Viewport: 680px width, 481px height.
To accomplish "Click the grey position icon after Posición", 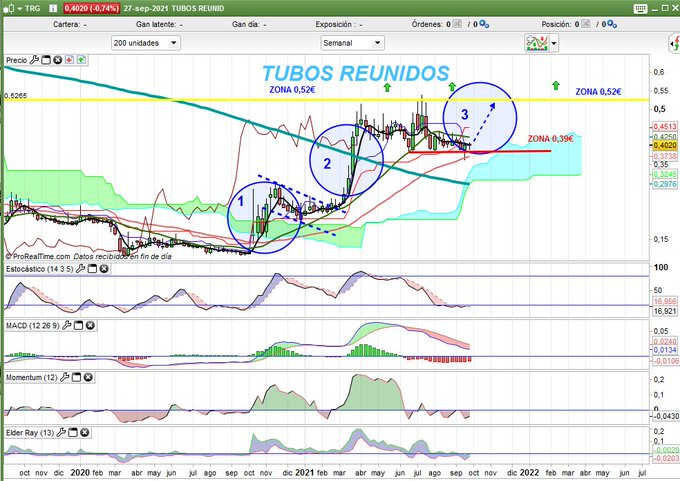I will pos(585,24).
